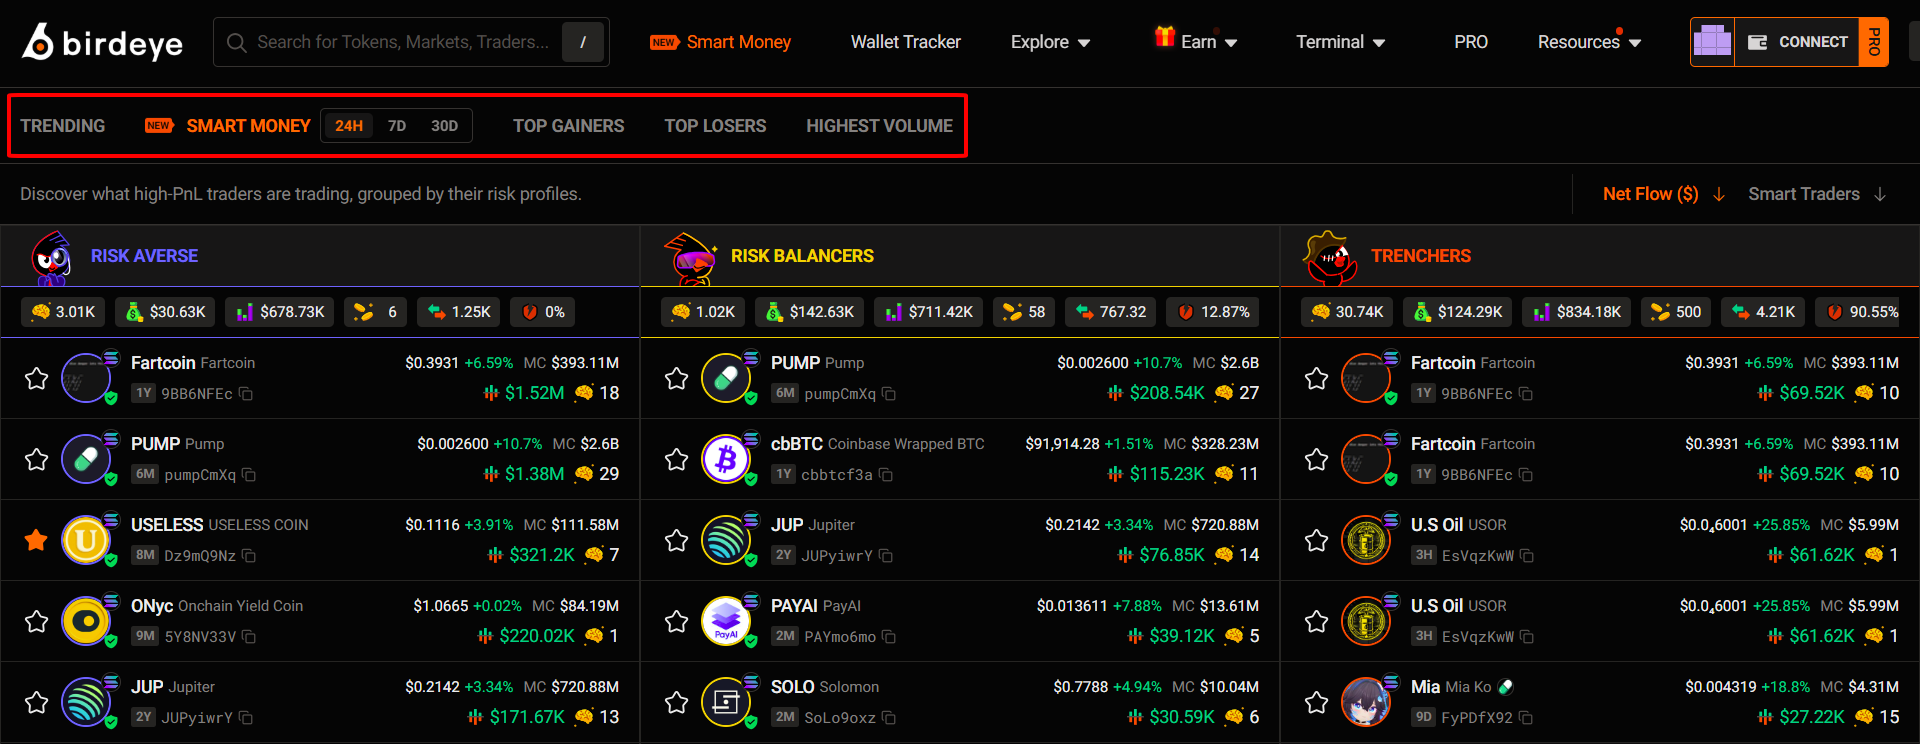This screenshot has width=1920, height=744.
Task: Click the orange PRO badge button
Action: coord(1874,42)
